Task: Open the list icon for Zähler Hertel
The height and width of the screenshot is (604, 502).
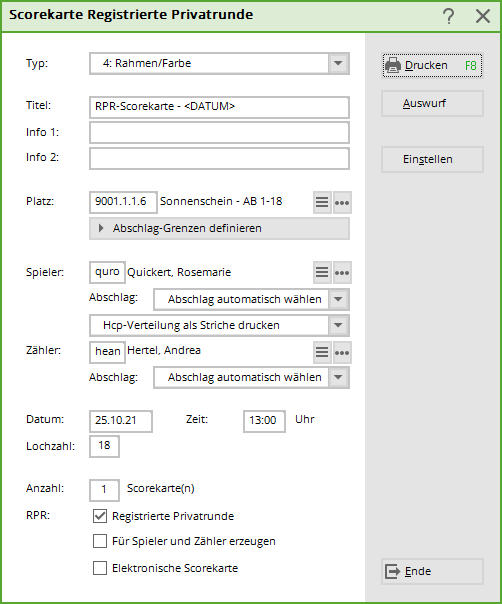Action: click(x=322, y=352)
